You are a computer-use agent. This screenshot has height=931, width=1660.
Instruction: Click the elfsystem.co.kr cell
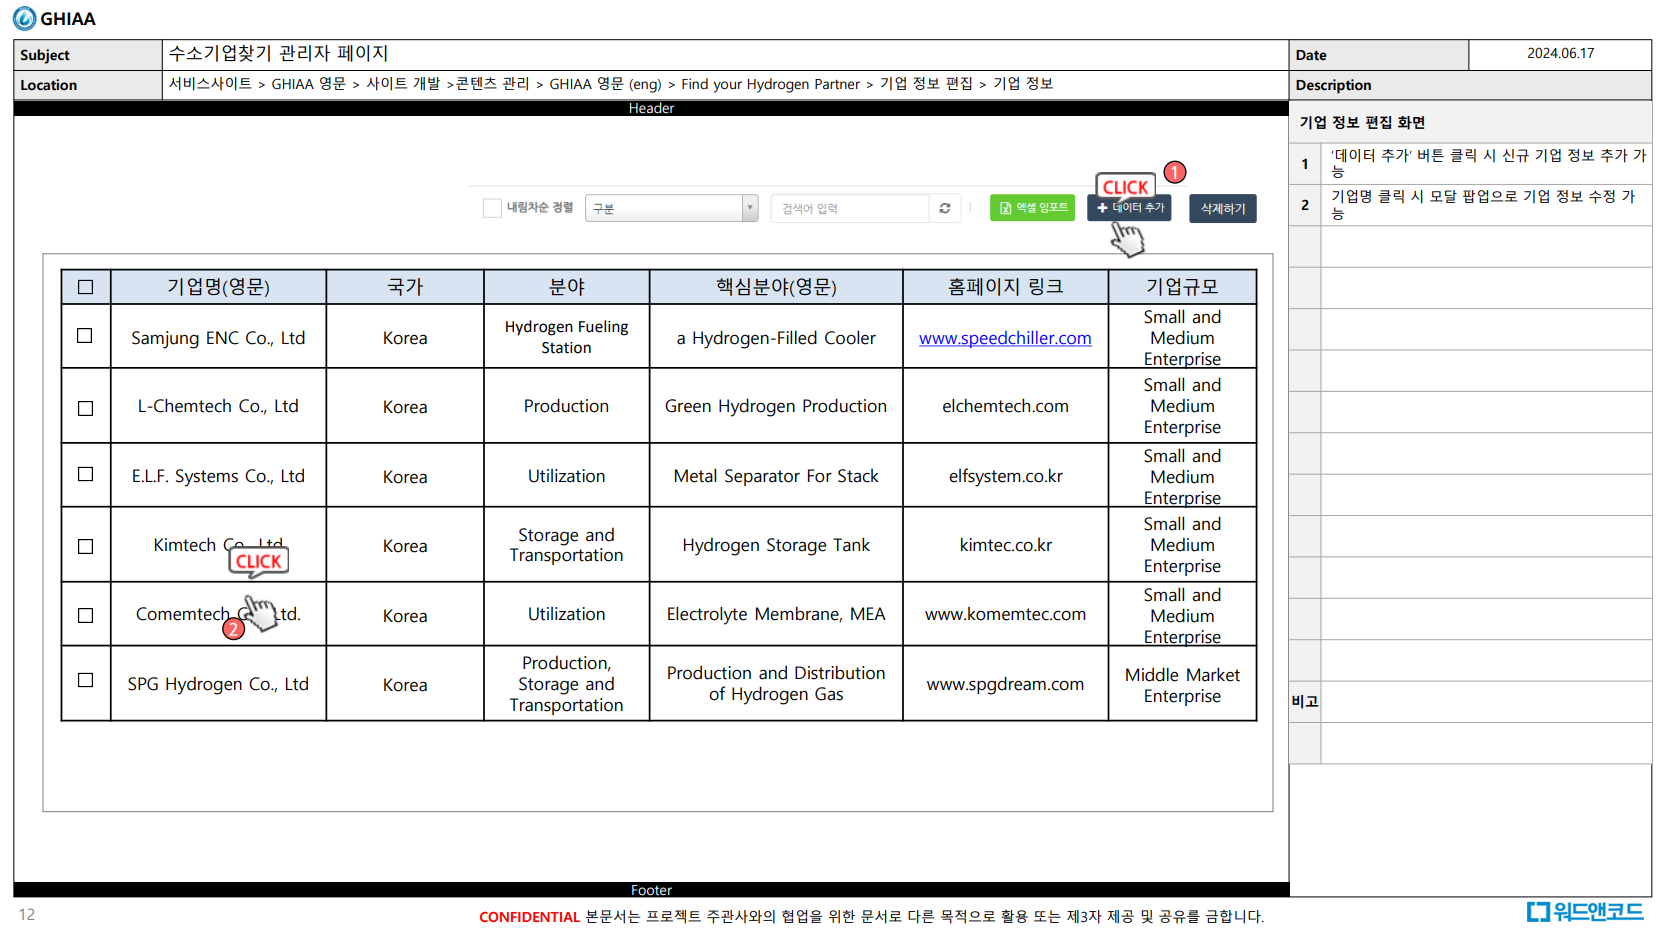[x=1005, y=476]
